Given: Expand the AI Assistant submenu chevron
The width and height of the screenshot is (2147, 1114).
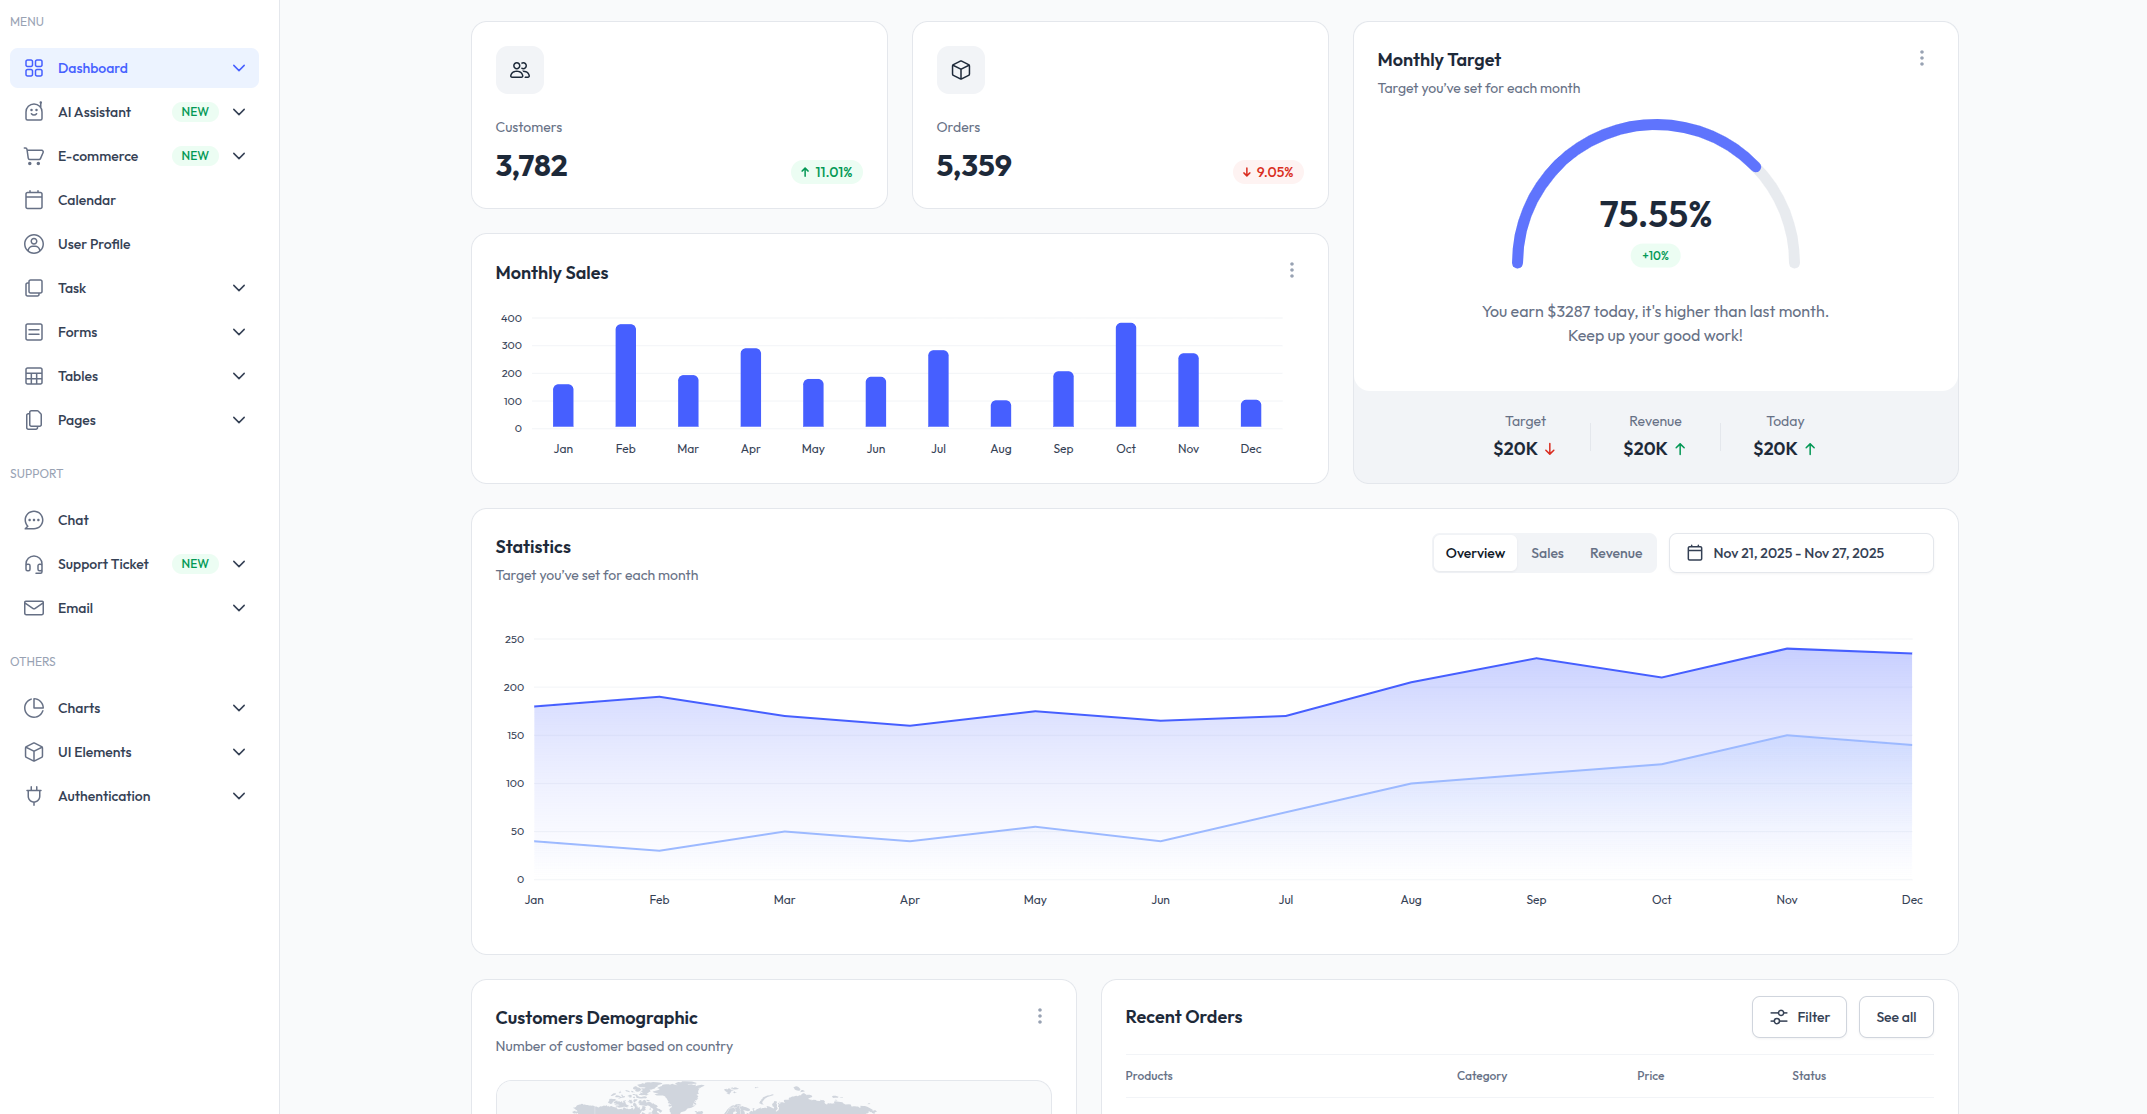Looking at the screenshot, I should 239,112.
